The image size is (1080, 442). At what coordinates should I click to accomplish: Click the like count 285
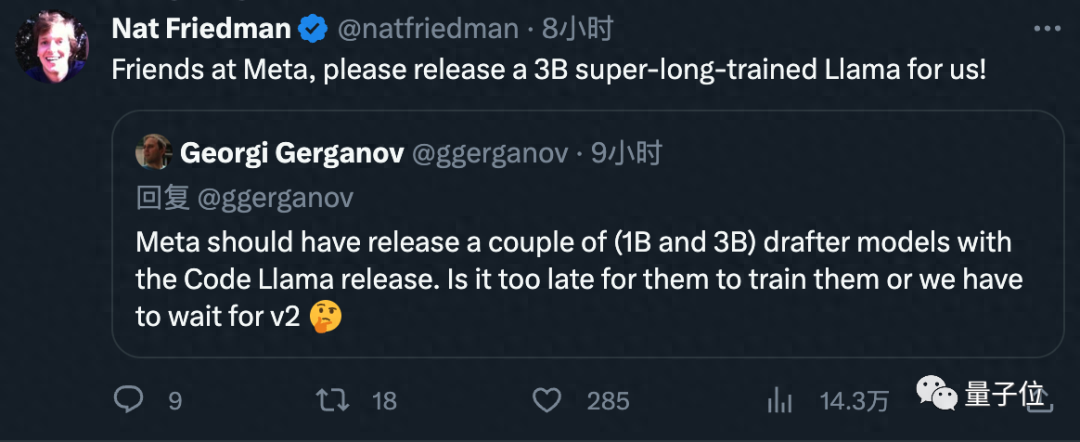pyautogui.click(x=607, y=401)
